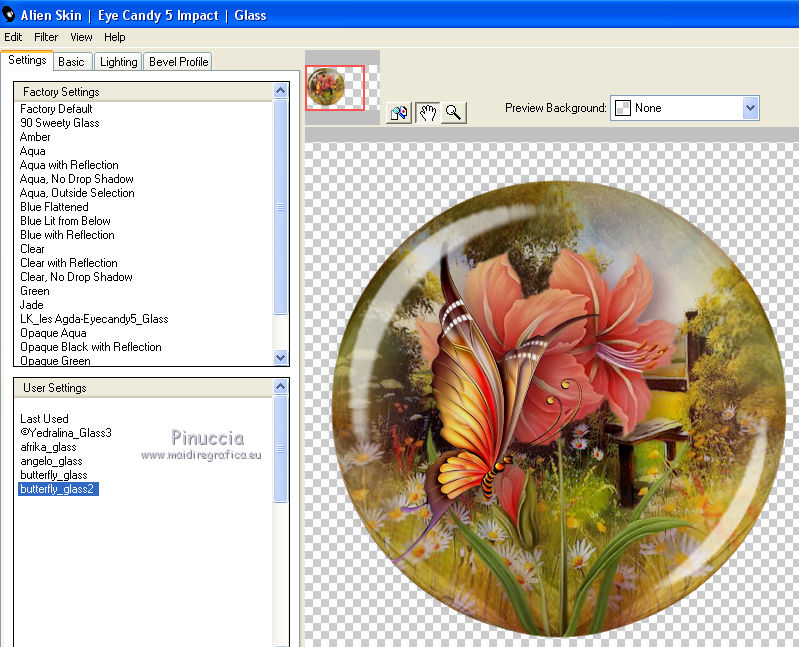Select LK_les Agda-Eyecandy5_Glass preset
This screenshot has height=647, width=799.
click(94, 319)
